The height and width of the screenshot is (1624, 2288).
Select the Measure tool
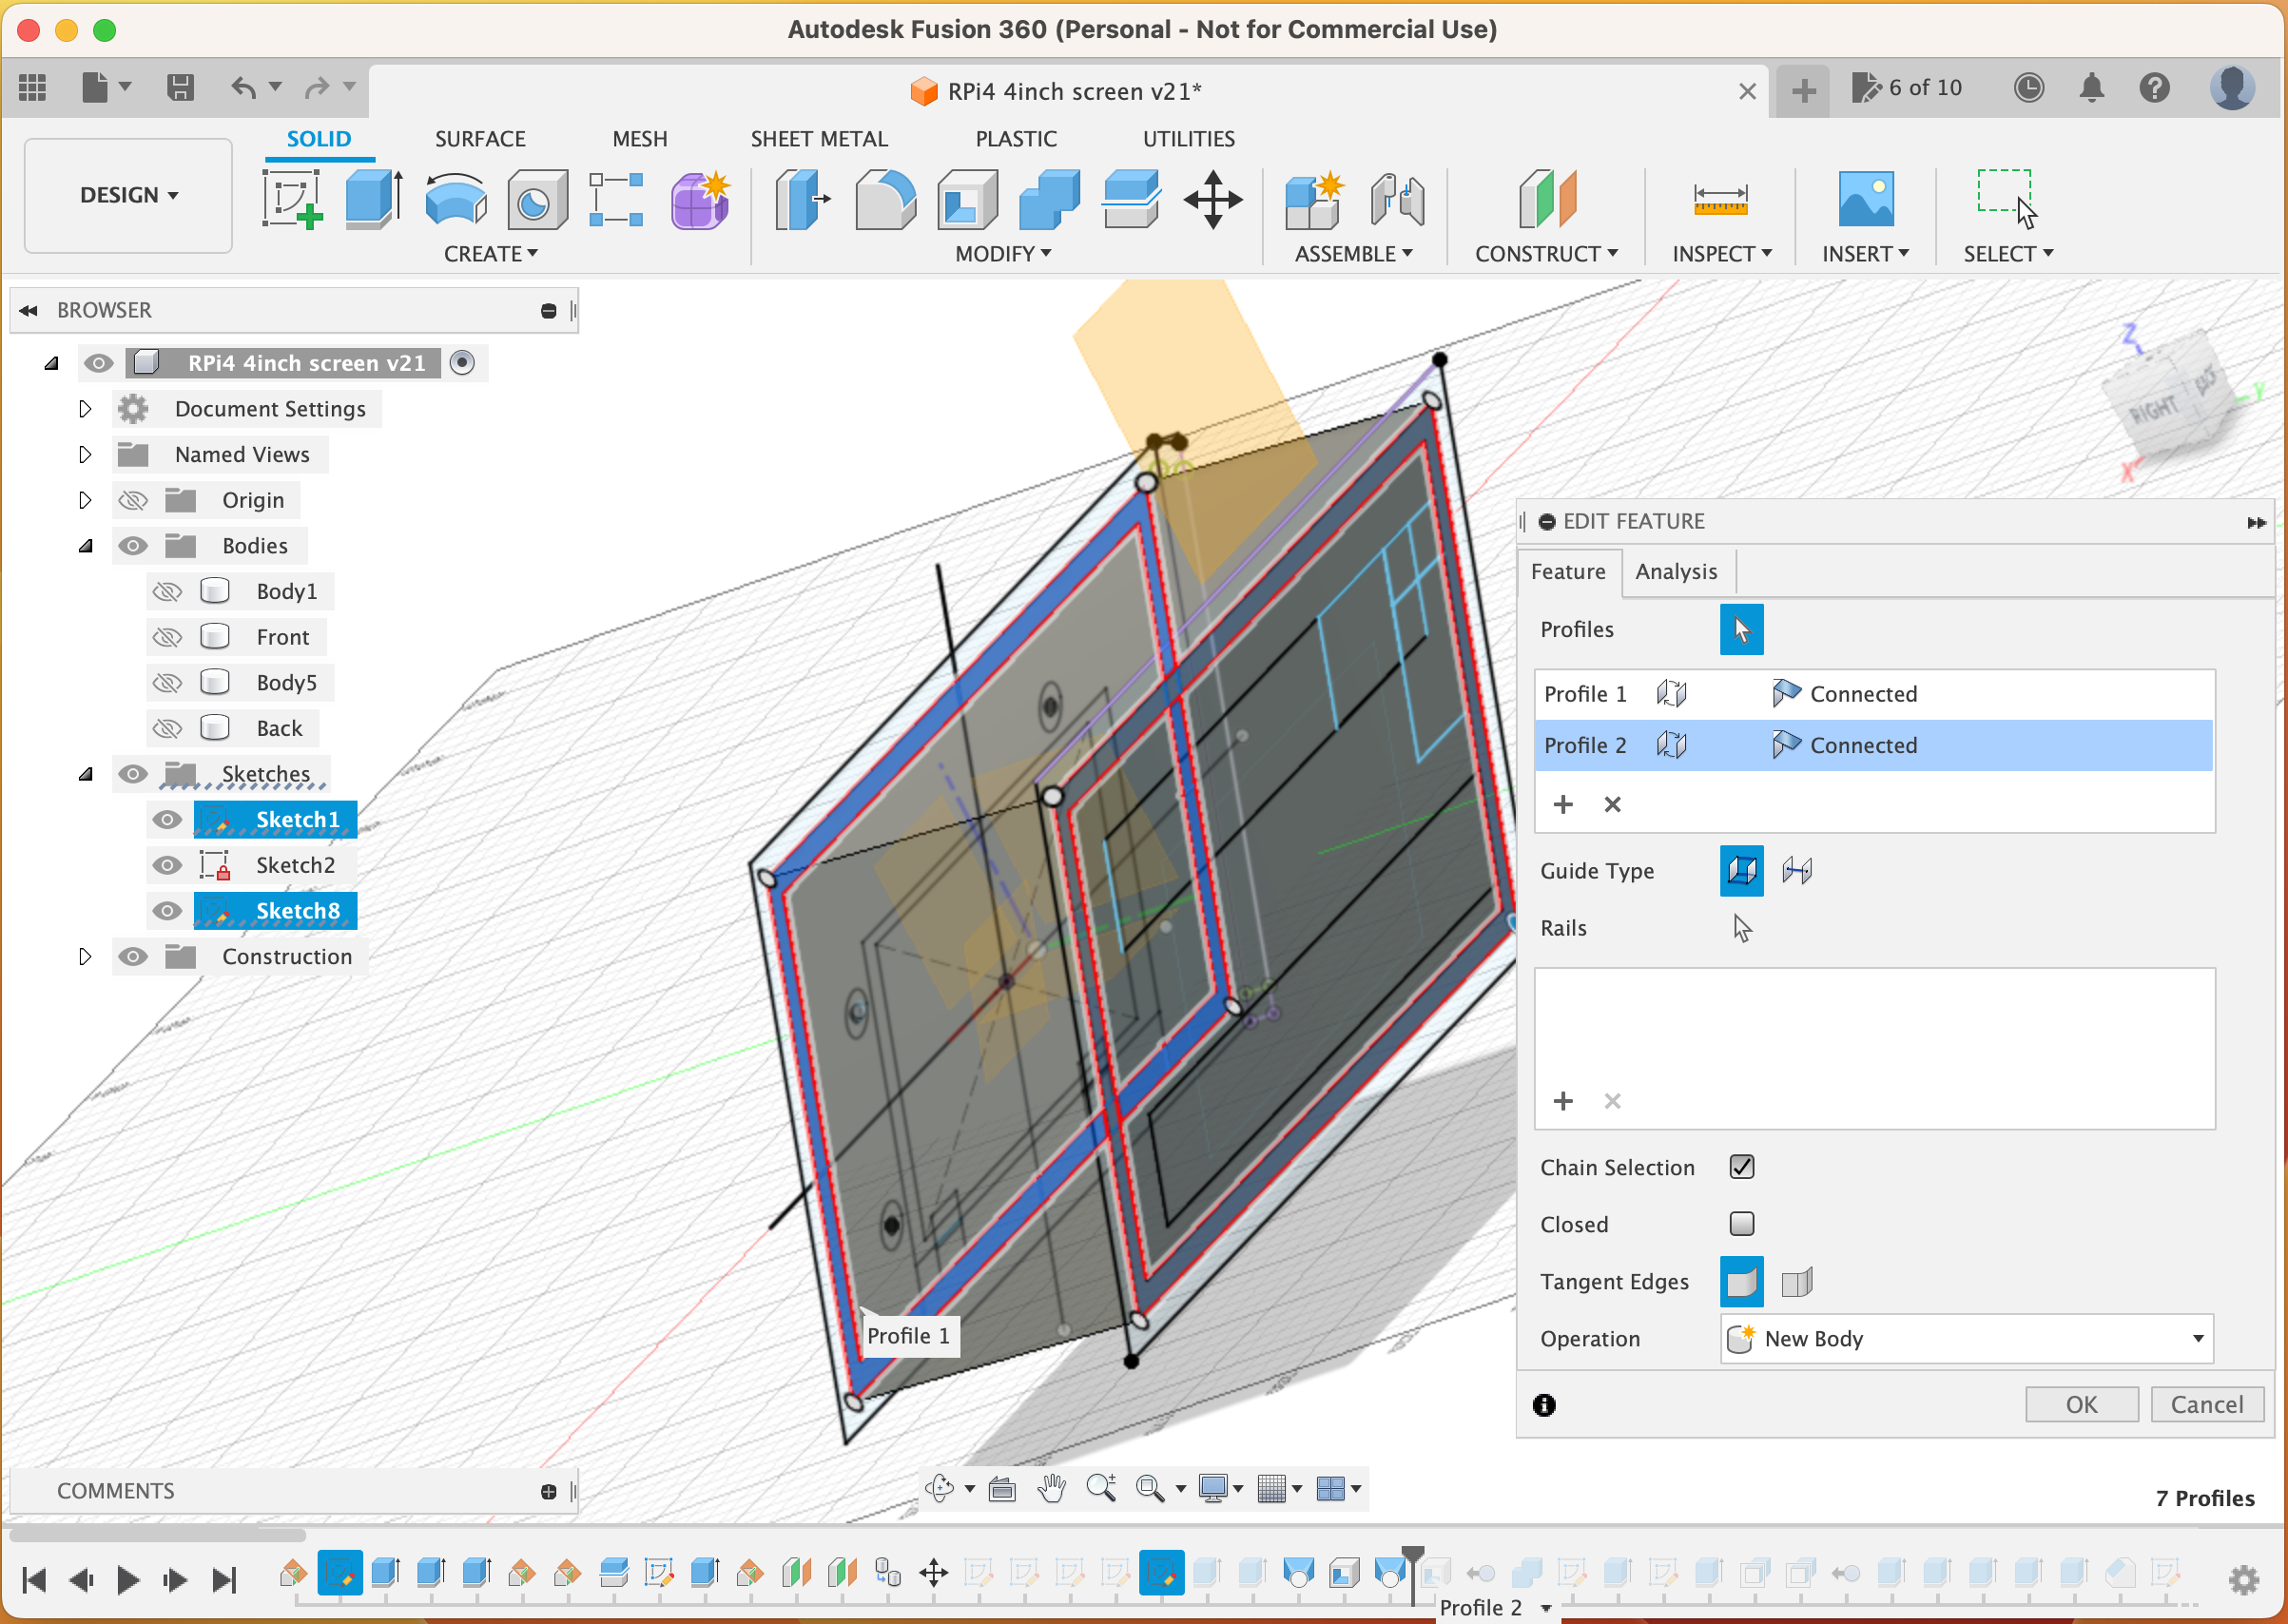1720,199
